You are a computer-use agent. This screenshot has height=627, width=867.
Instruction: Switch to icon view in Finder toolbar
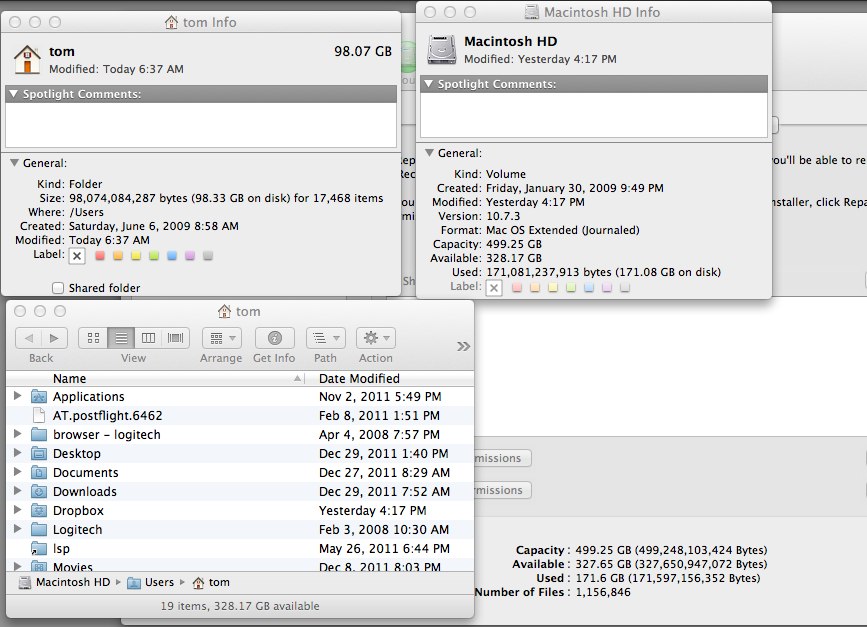[93, 338]
